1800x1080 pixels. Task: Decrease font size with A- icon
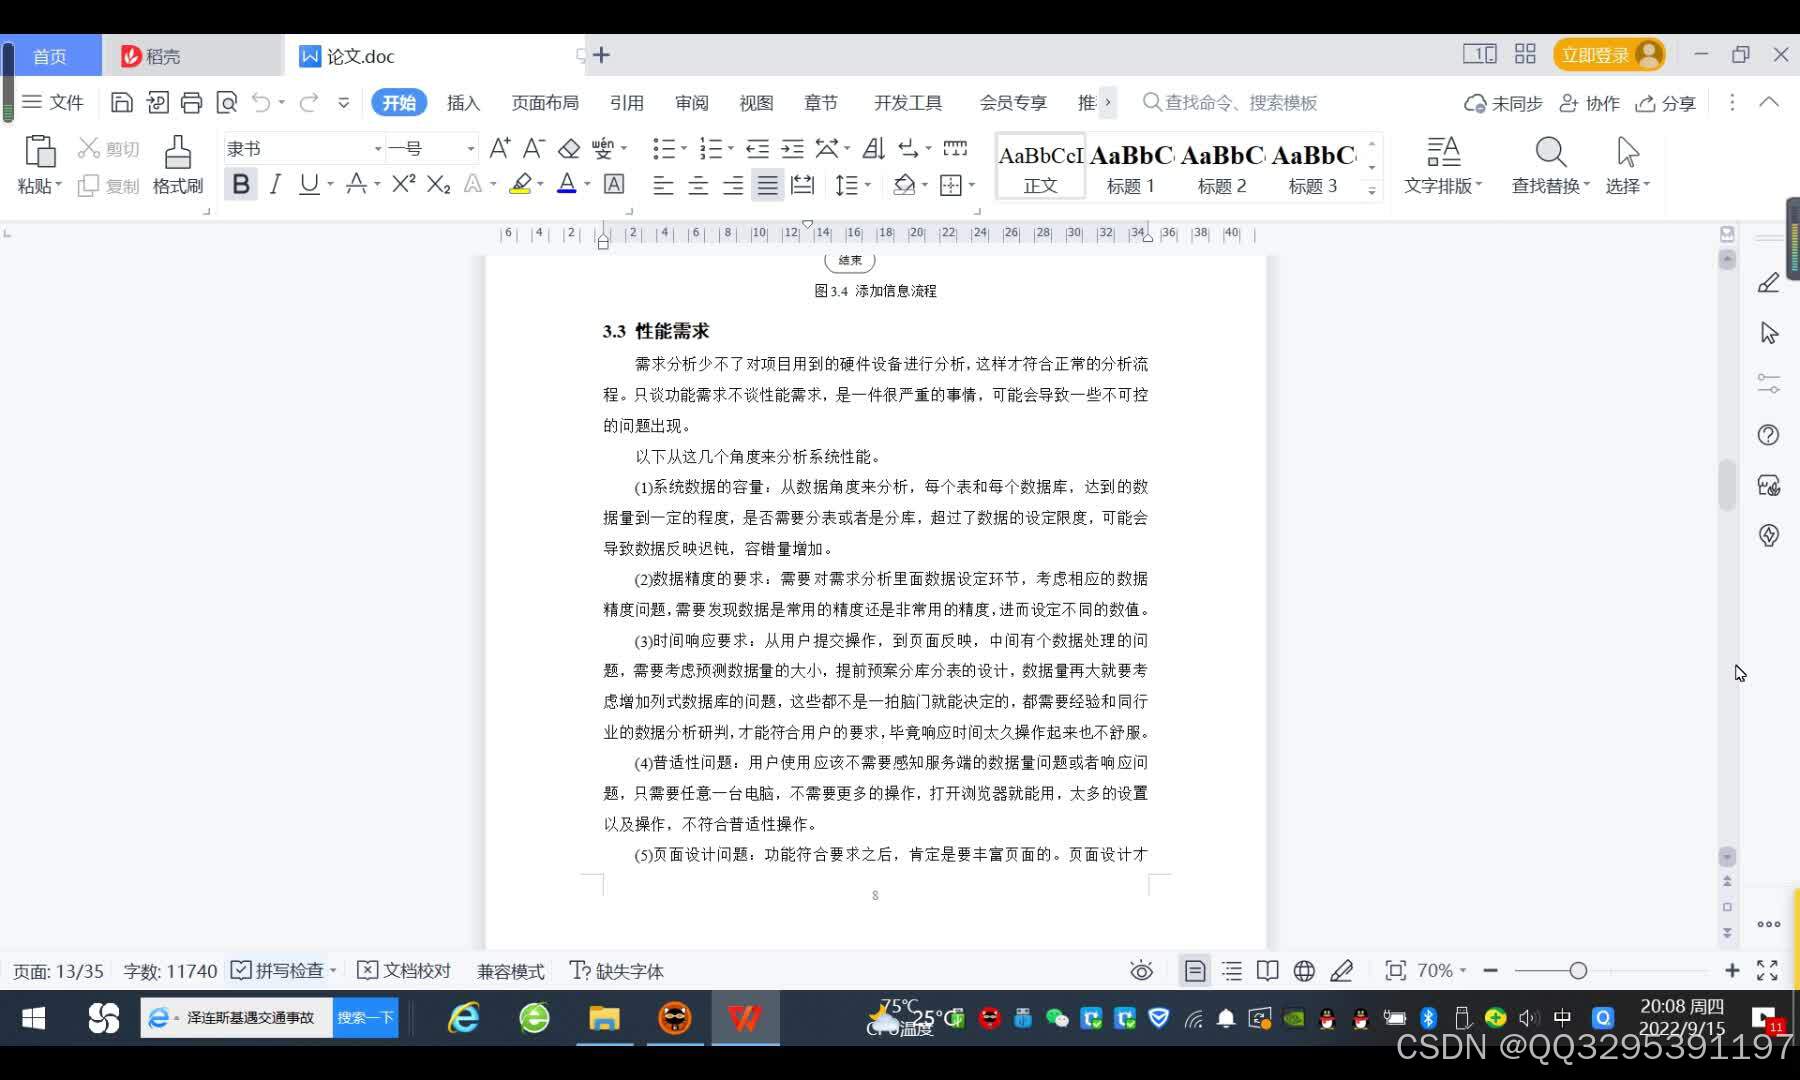point(534,149)
